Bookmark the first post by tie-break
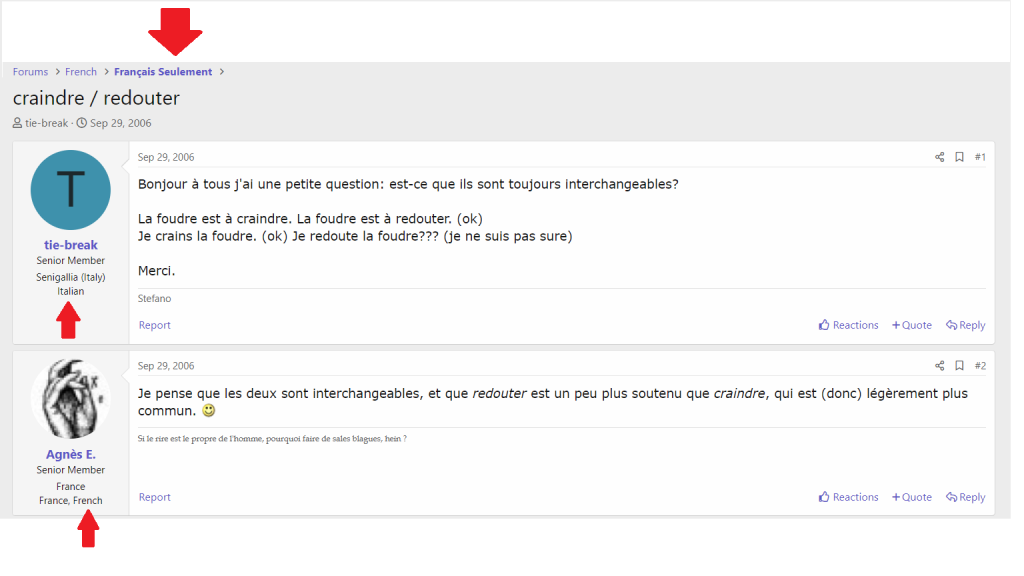 pos(959,157)
